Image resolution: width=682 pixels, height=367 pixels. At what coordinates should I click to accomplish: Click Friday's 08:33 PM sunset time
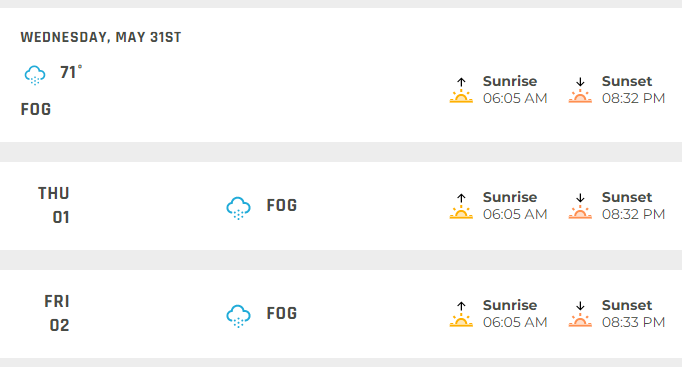coord(633,322)
